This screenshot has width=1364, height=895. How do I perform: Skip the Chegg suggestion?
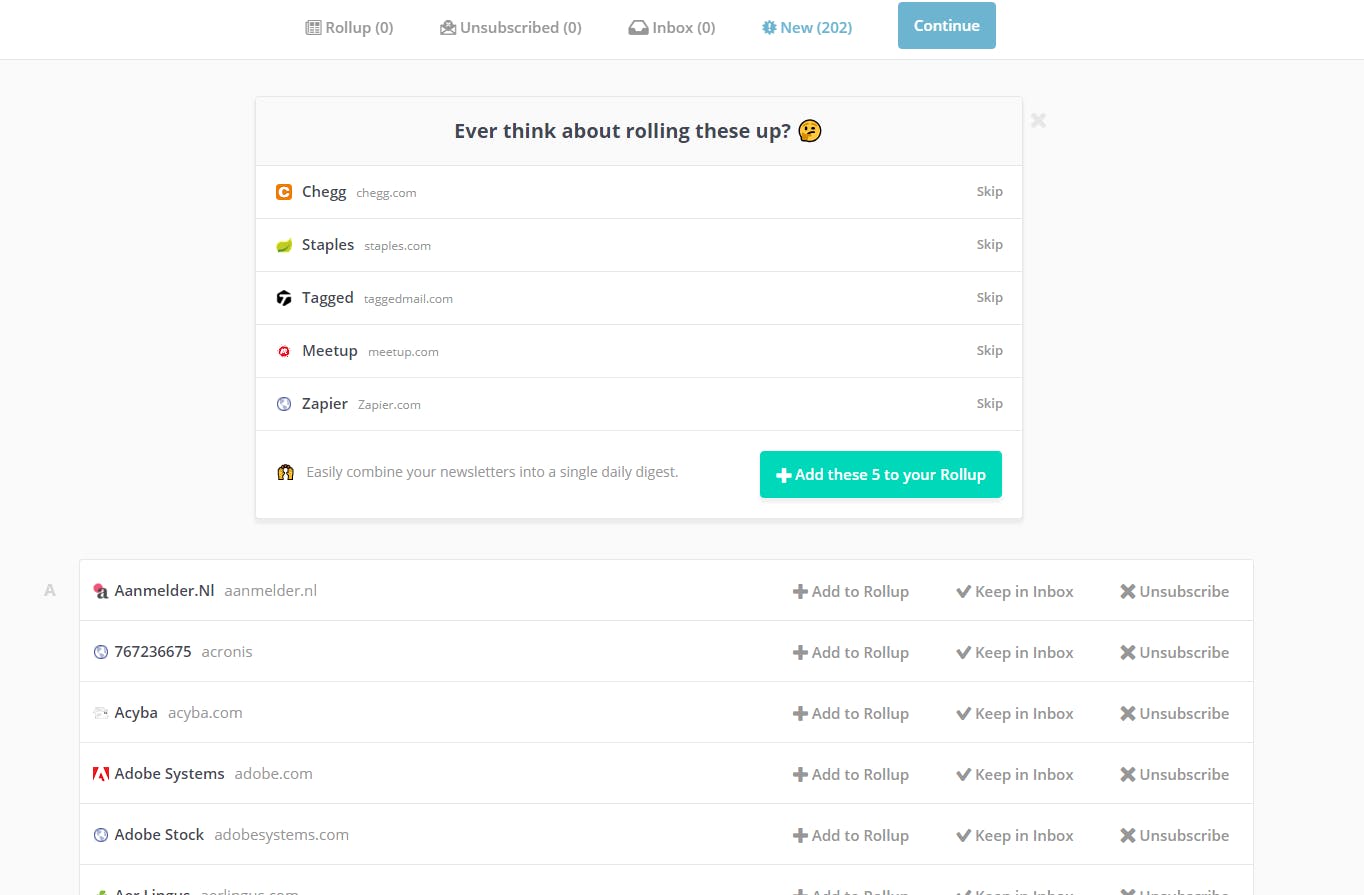click(989, 192)
